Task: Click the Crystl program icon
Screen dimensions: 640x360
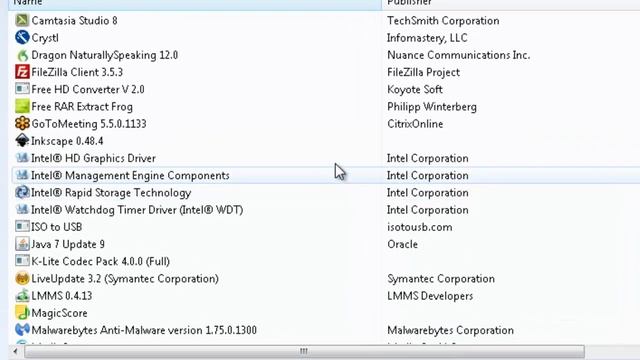Action: tap(22, 38)
